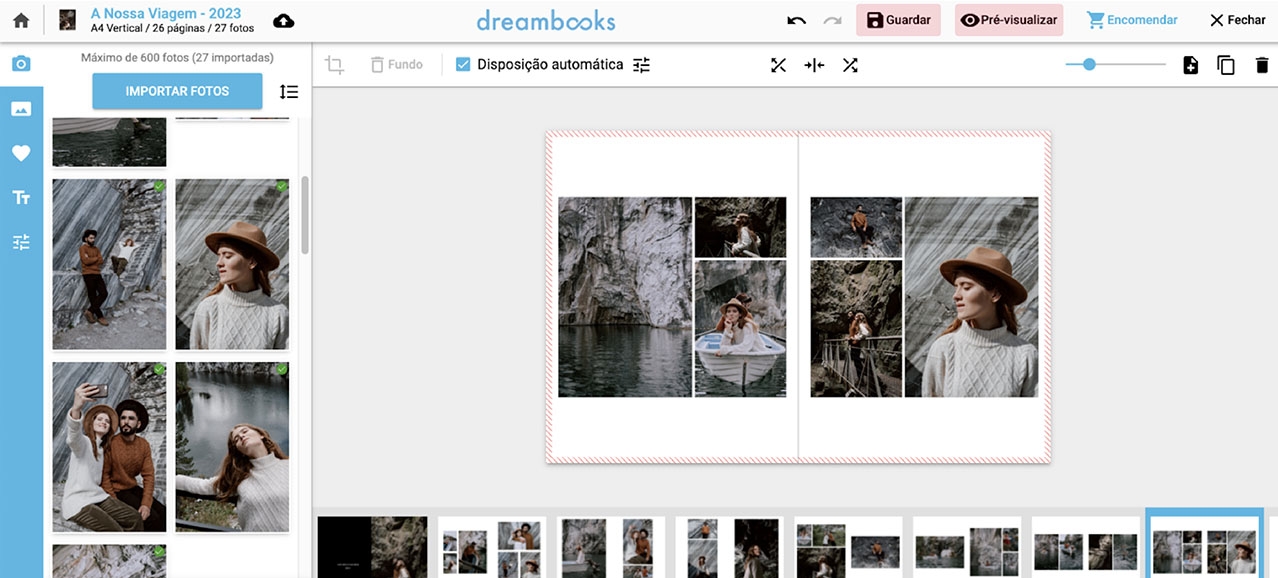The width and height of the screenshot is (1278, 578).
Task: Adjust the zoom slider handle
Action: click(1090, 64)
